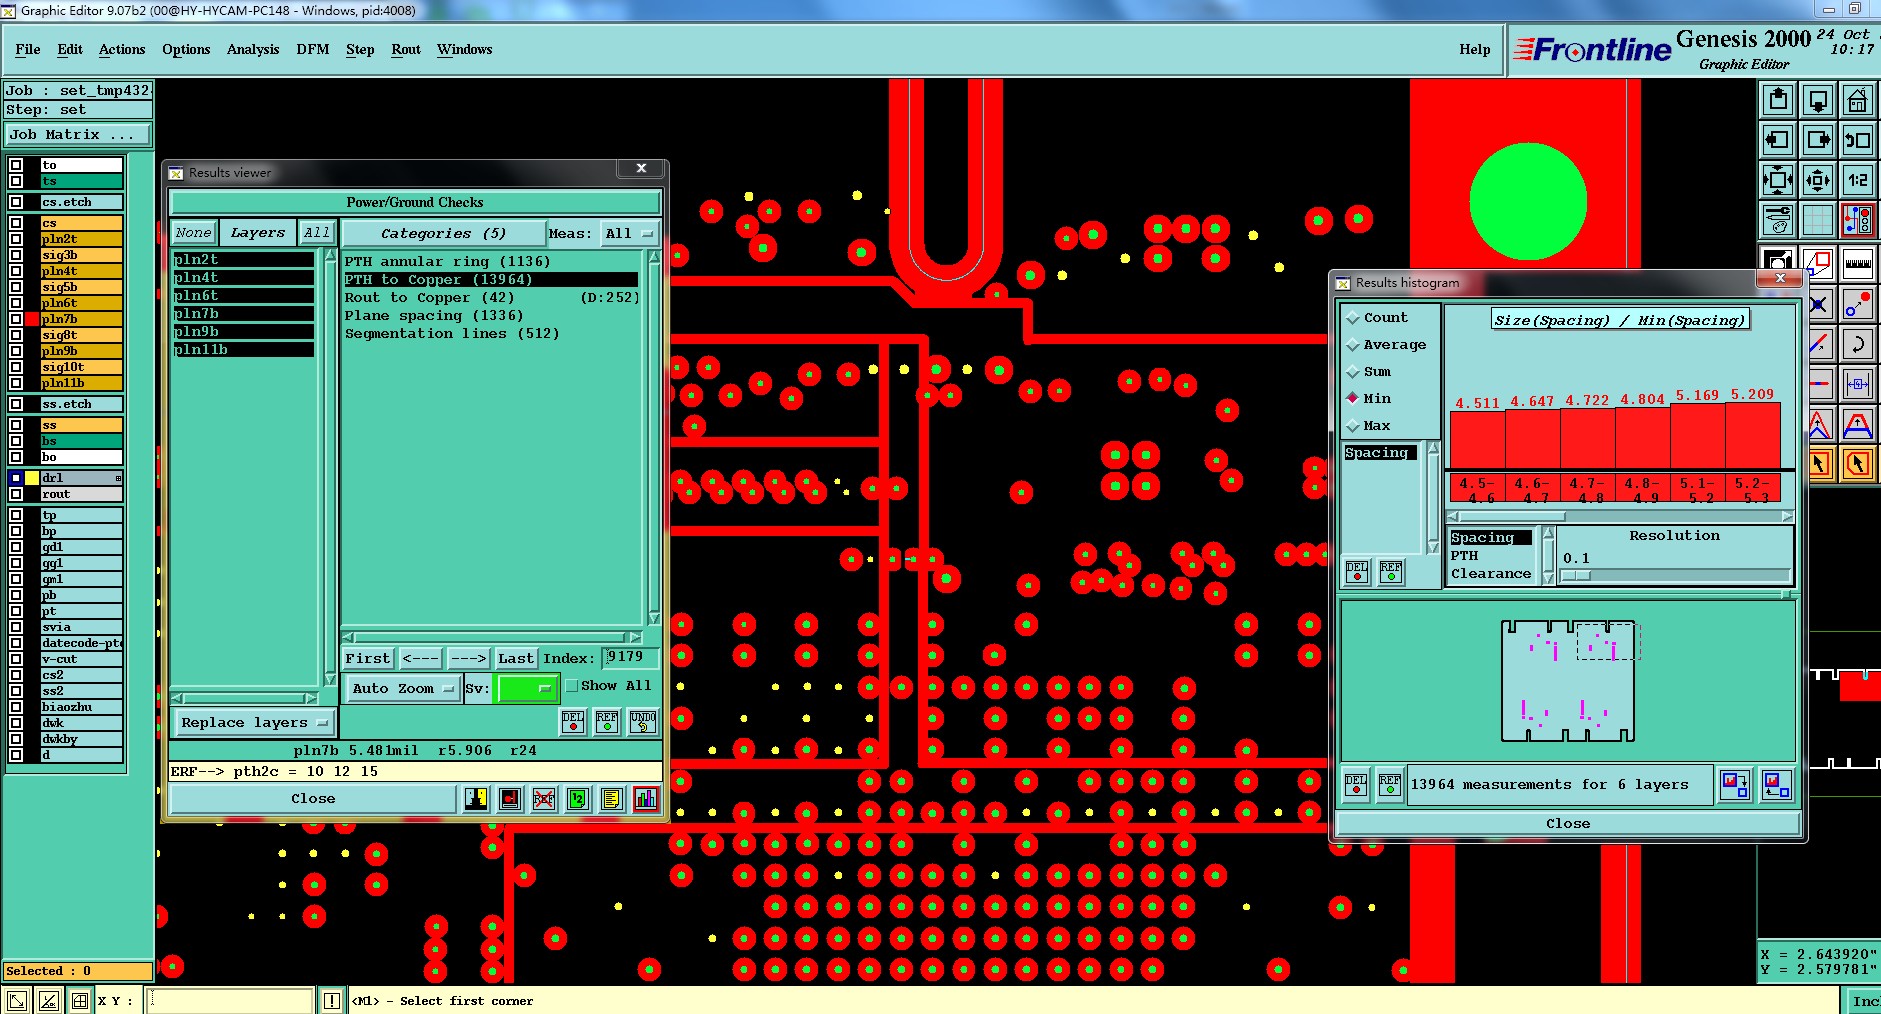Viewport: 1881px width, 1014px height.
Task: Click the X Y coordinate input field
Action: 231,1000
